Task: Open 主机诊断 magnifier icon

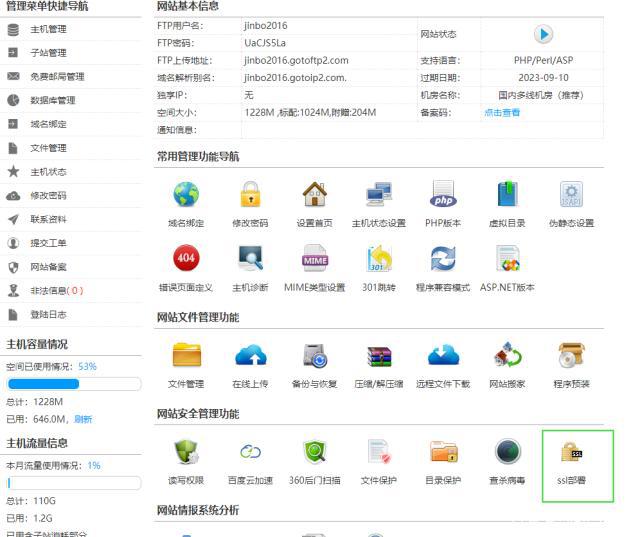Action: coord(250,258)
